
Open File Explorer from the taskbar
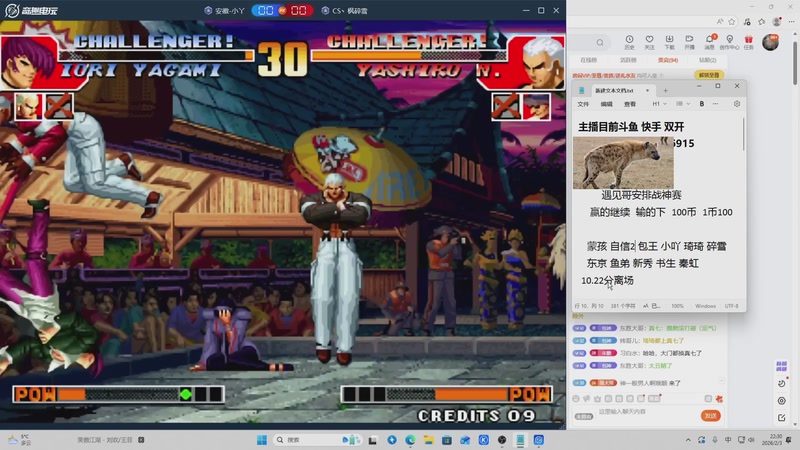429,440
